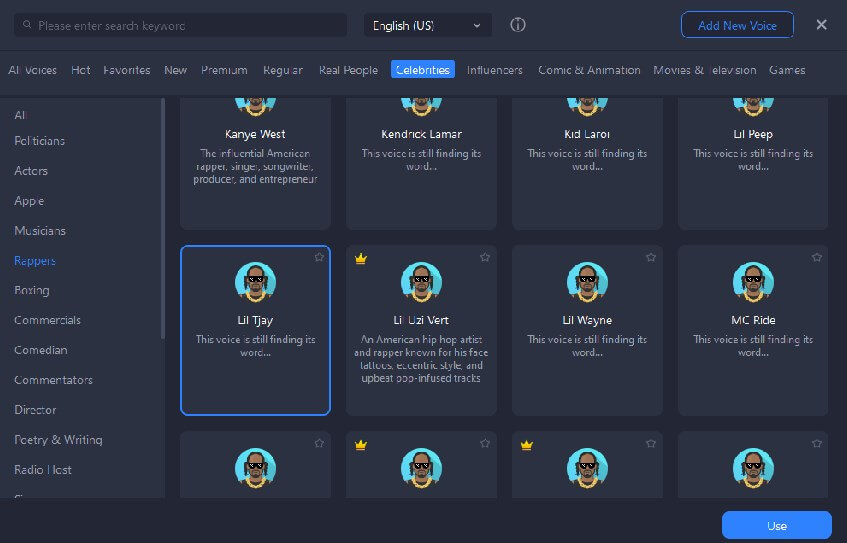Select the Rappers subcategory

pyautogui.click(x=35, y=260)
